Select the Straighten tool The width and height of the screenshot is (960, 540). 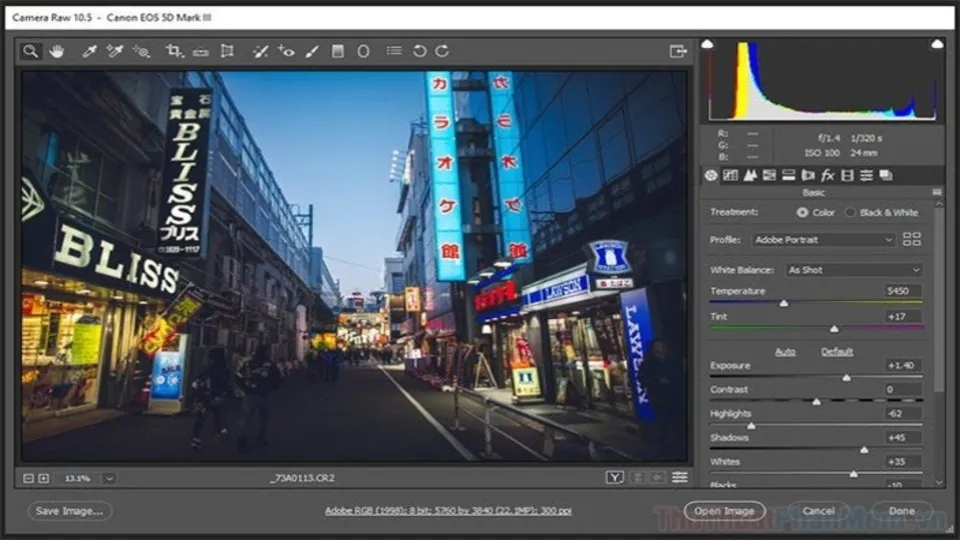tap(201, 52)
